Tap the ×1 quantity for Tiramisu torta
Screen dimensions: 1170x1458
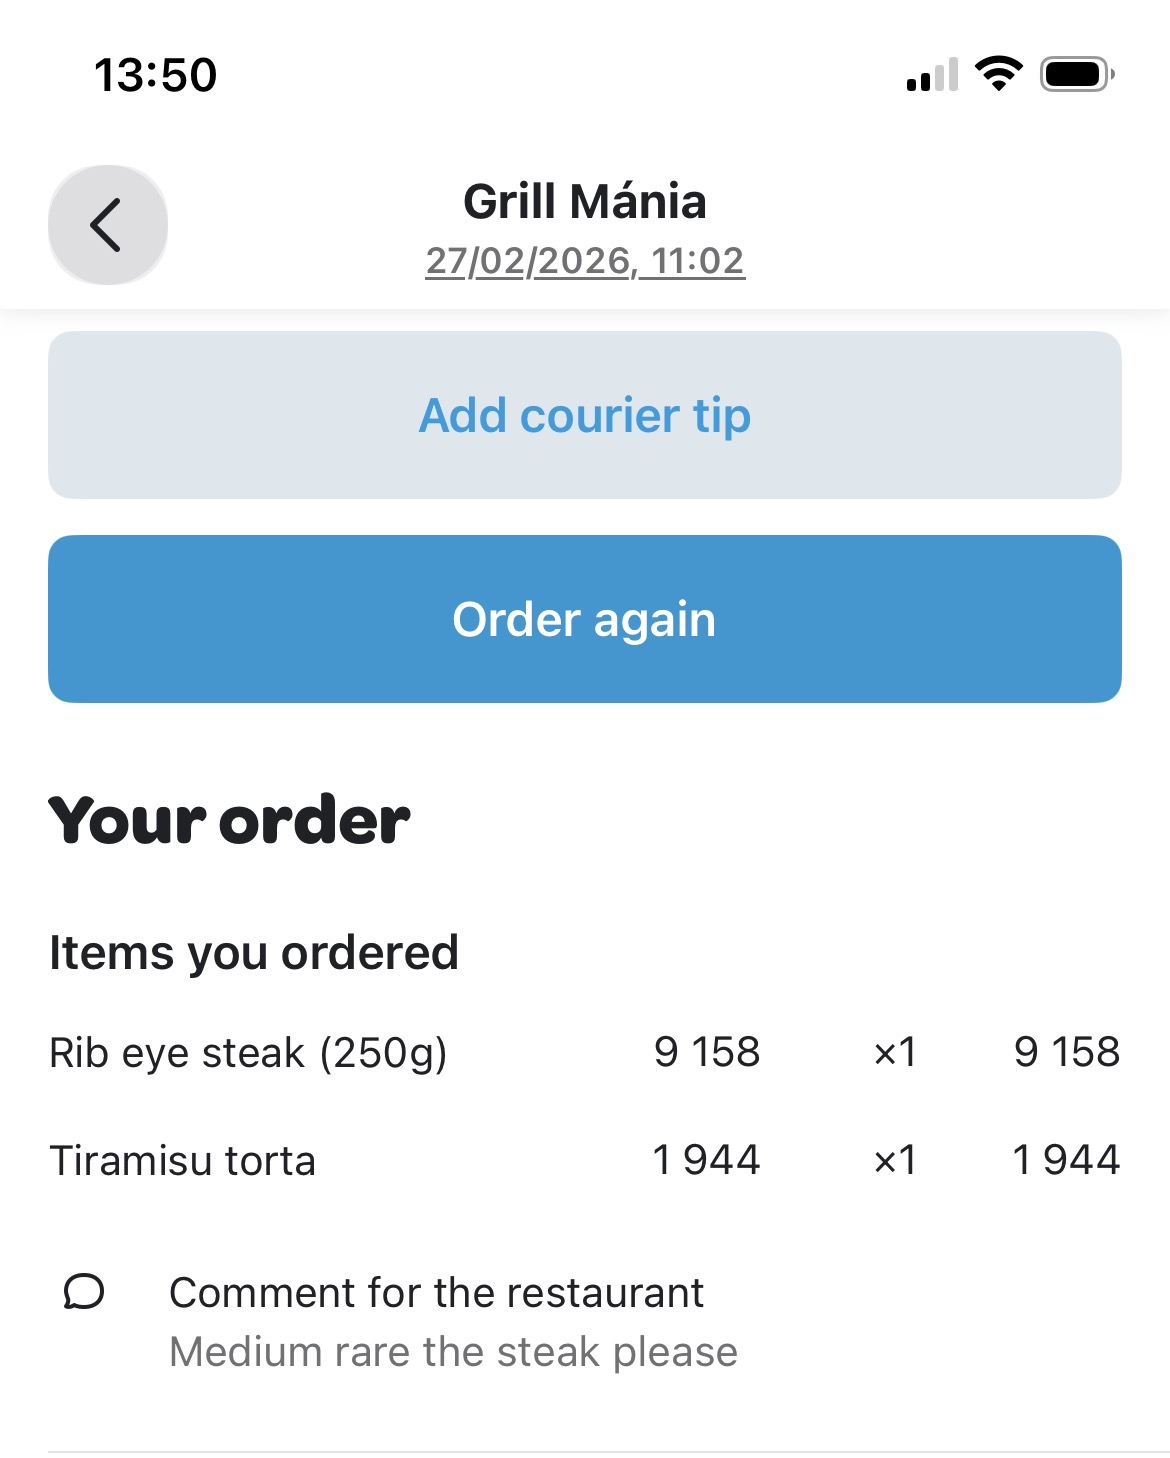pos(895,1160)
